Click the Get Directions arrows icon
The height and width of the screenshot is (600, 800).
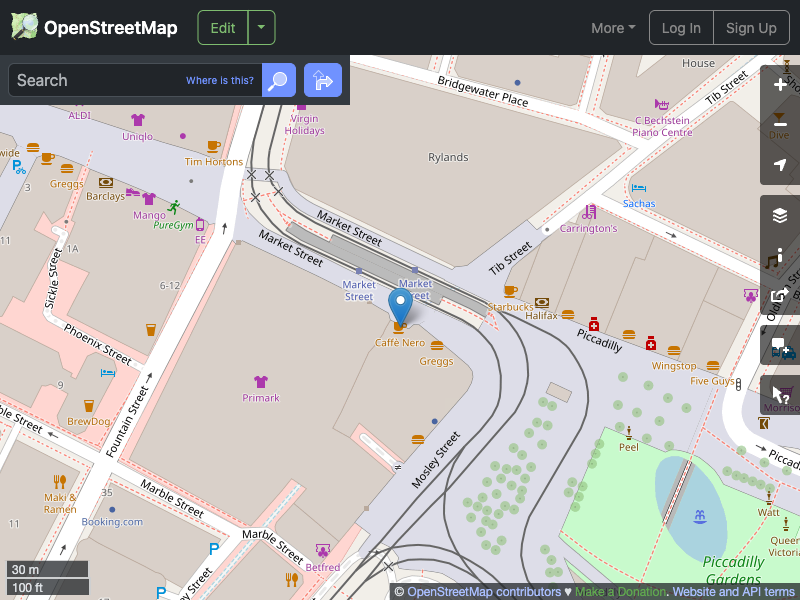(322, 80)
